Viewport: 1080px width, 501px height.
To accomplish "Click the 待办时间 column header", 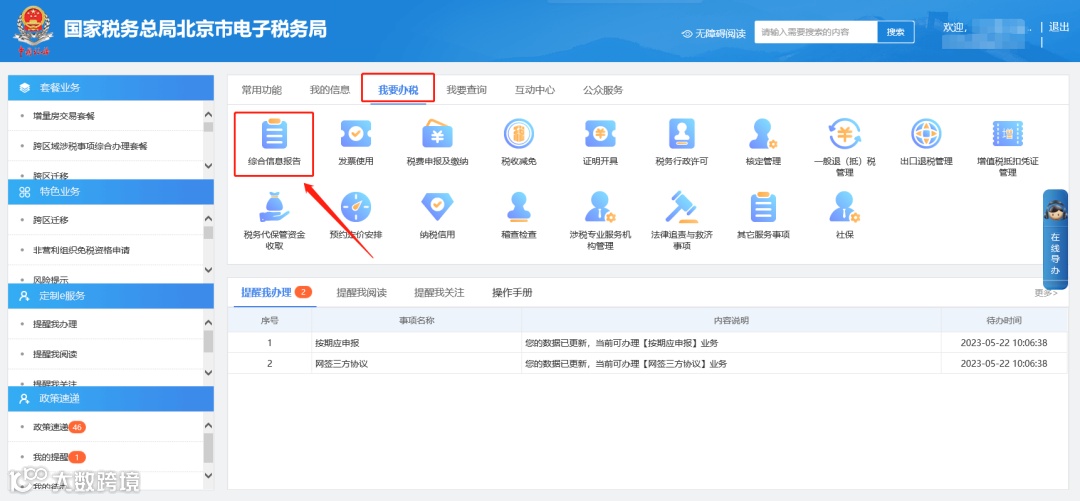I will click(x=1004, y=320).
